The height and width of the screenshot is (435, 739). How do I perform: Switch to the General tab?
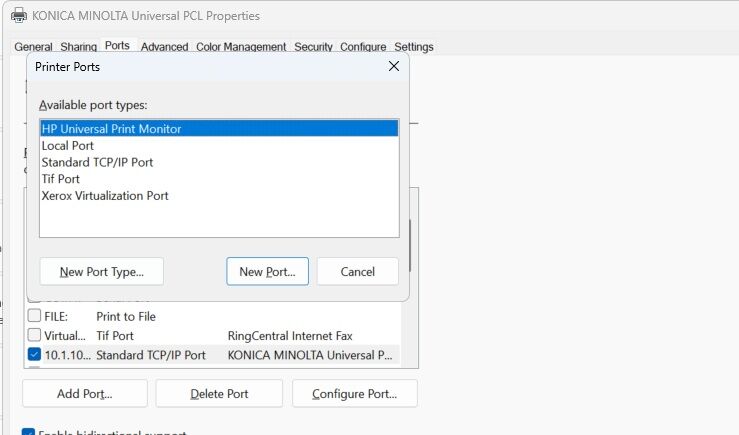(34, 47)
